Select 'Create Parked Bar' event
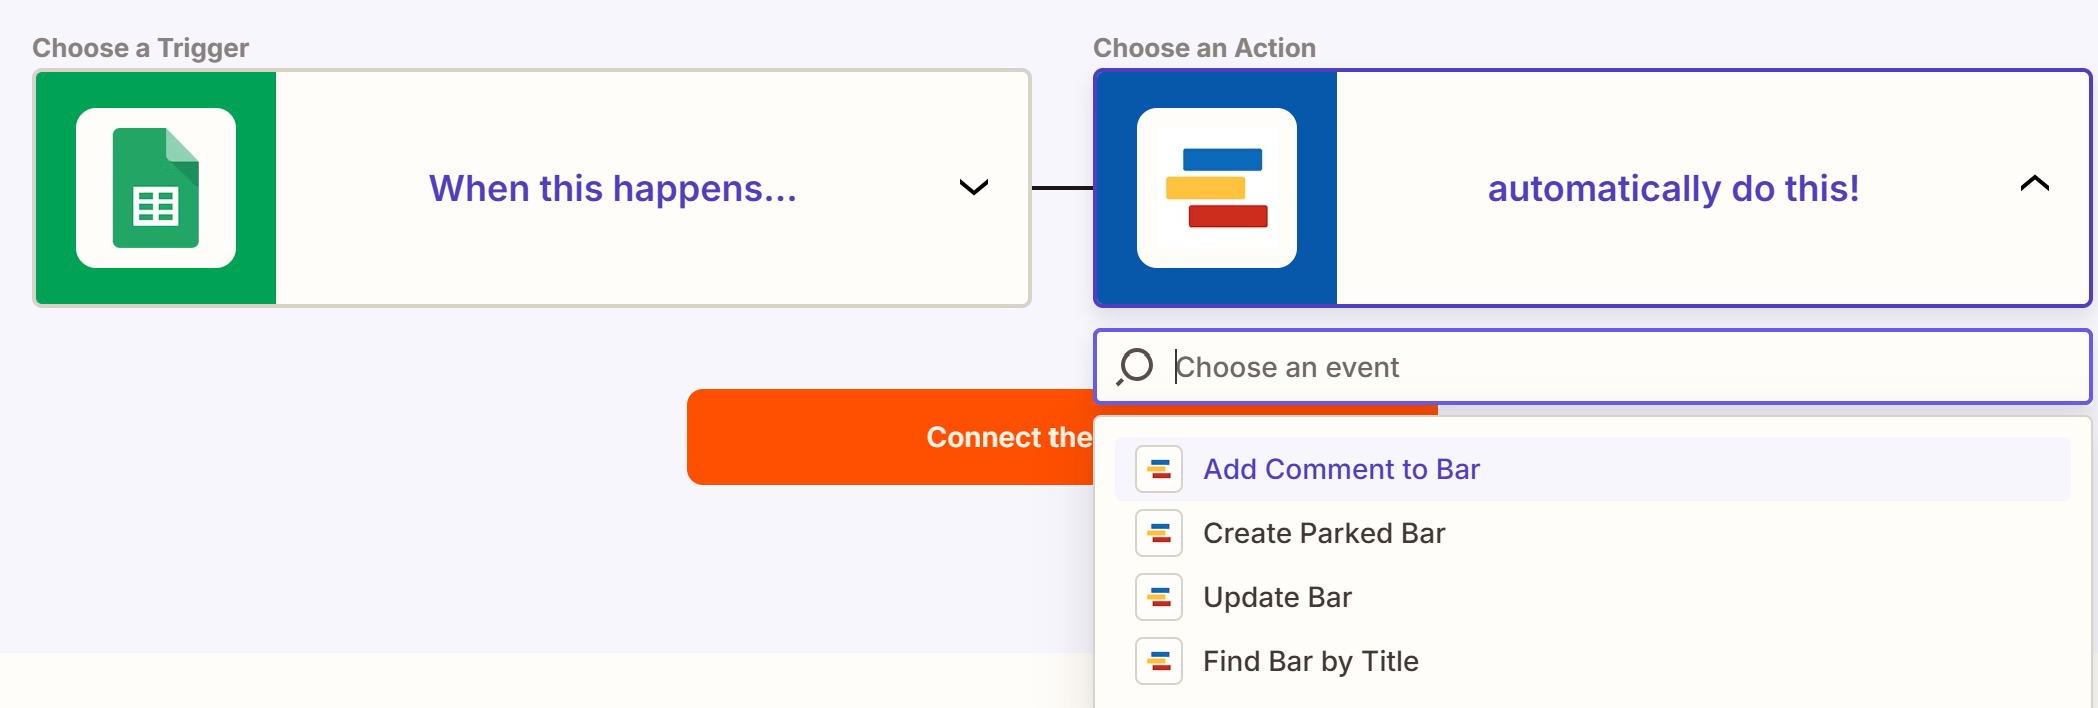This screenshot has height=708, width=2098. pos(1593,533)
